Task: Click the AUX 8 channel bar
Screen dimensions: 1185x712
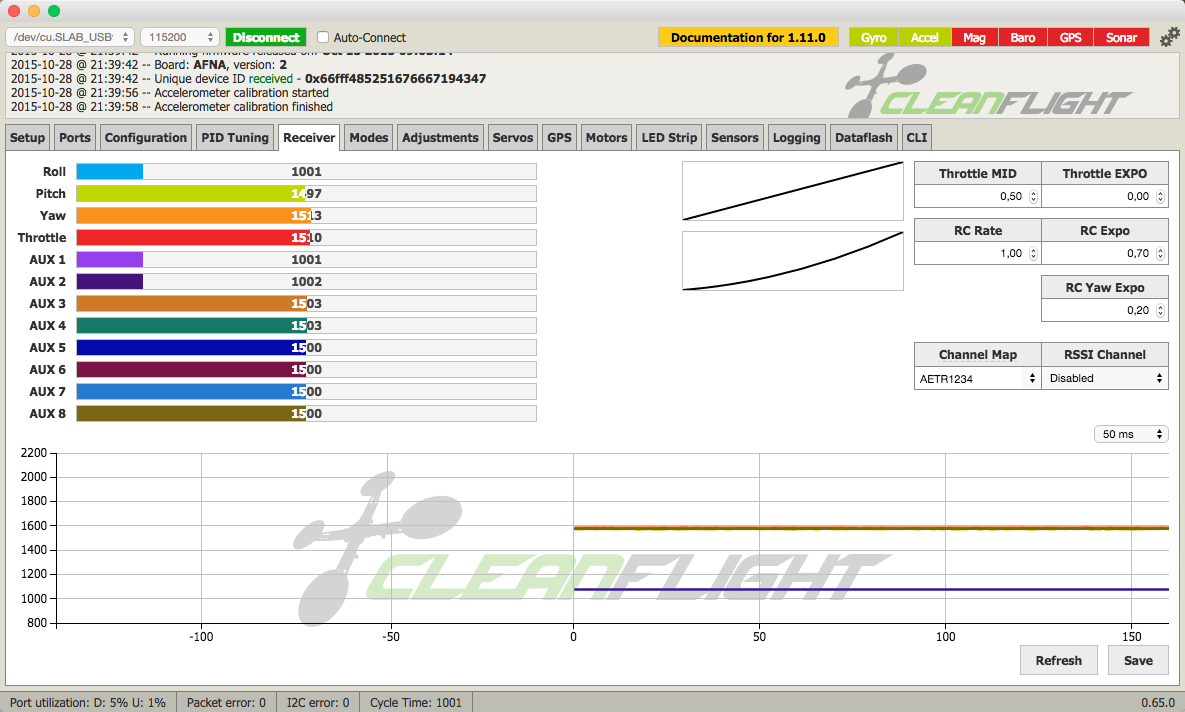Action: [x=306, y=413]
